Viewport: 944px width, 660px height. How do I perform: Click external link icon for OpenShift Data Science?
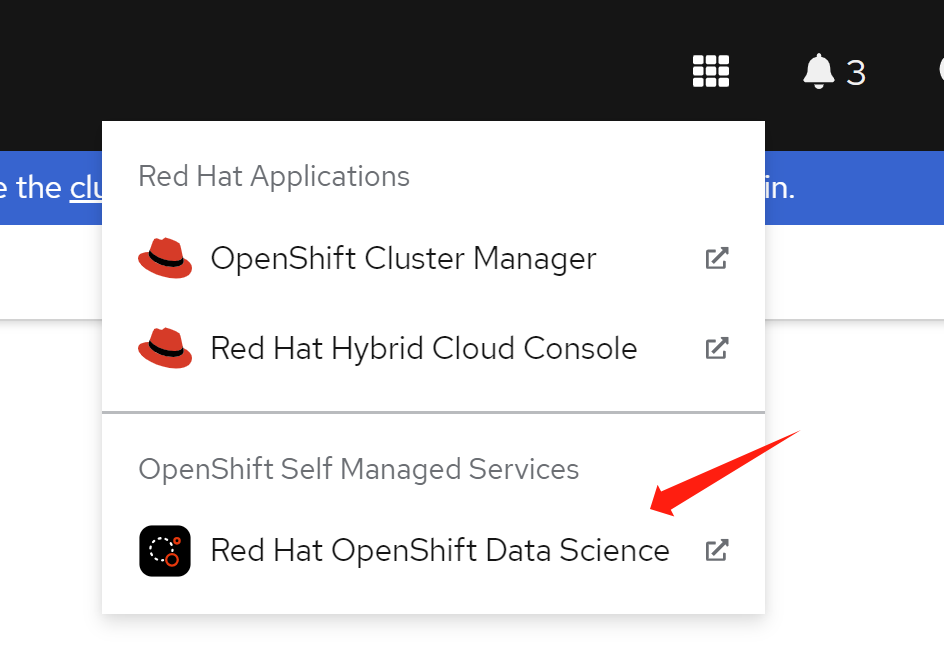click(716, 551)
